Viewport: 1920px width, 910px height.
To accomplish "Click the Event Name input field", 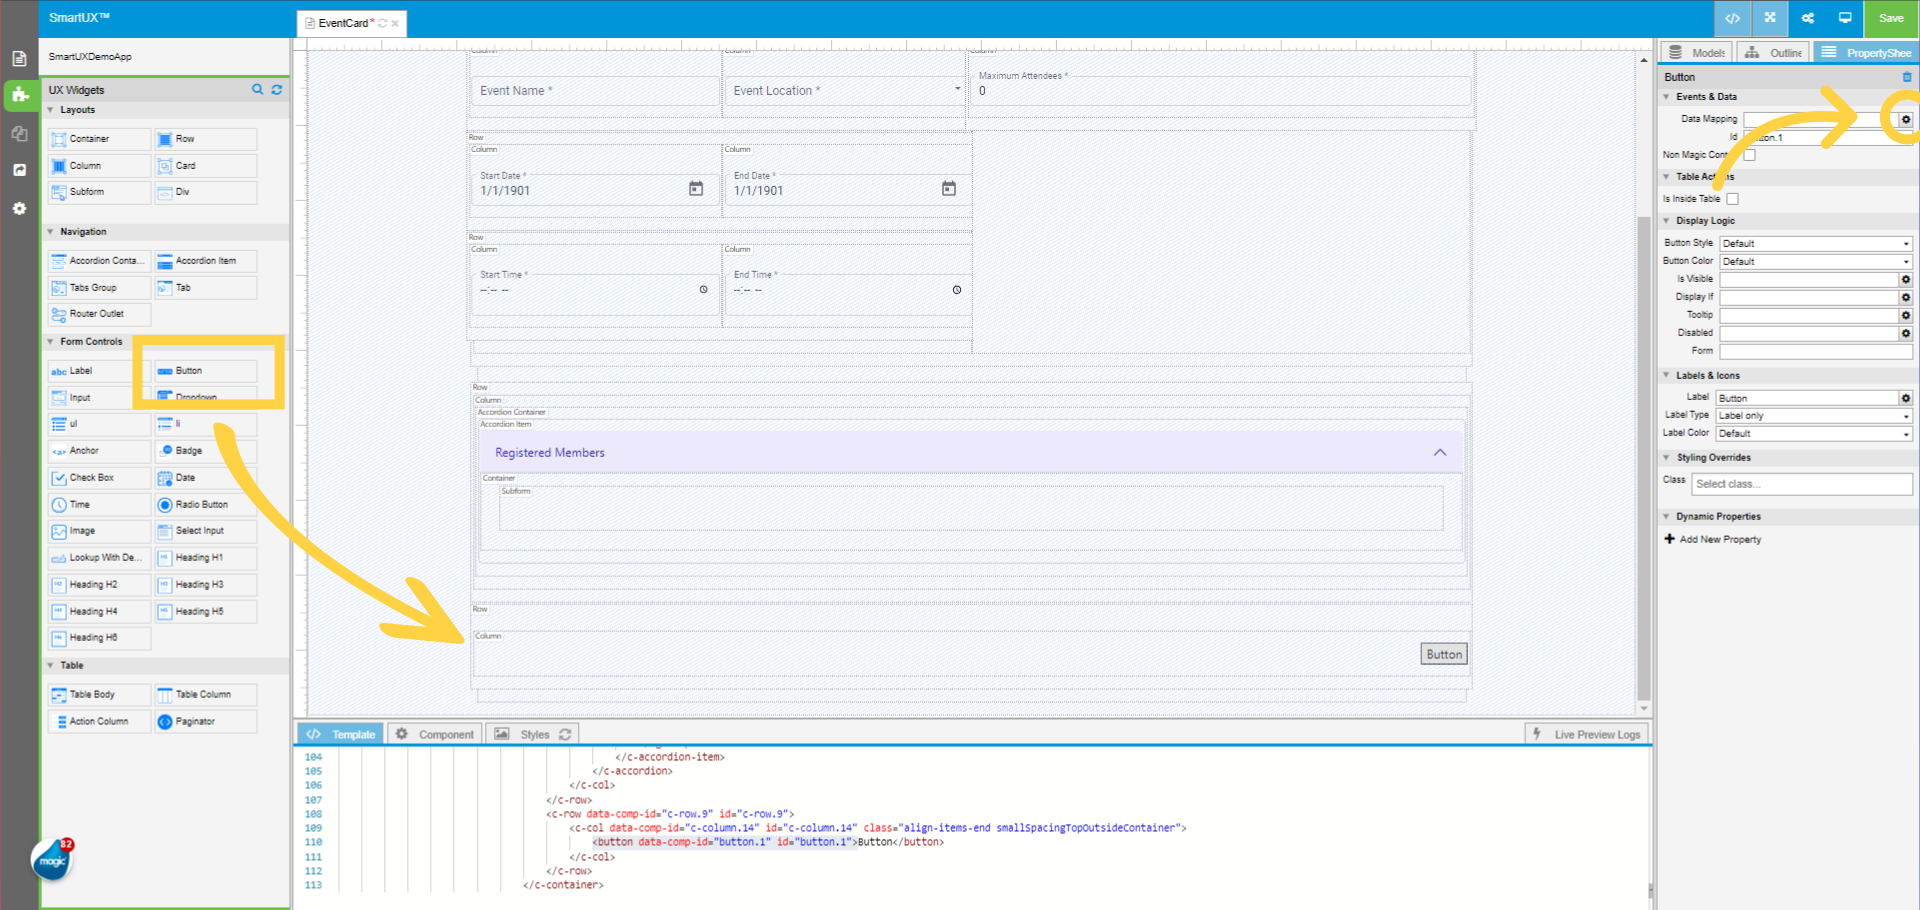I will 594,91.
